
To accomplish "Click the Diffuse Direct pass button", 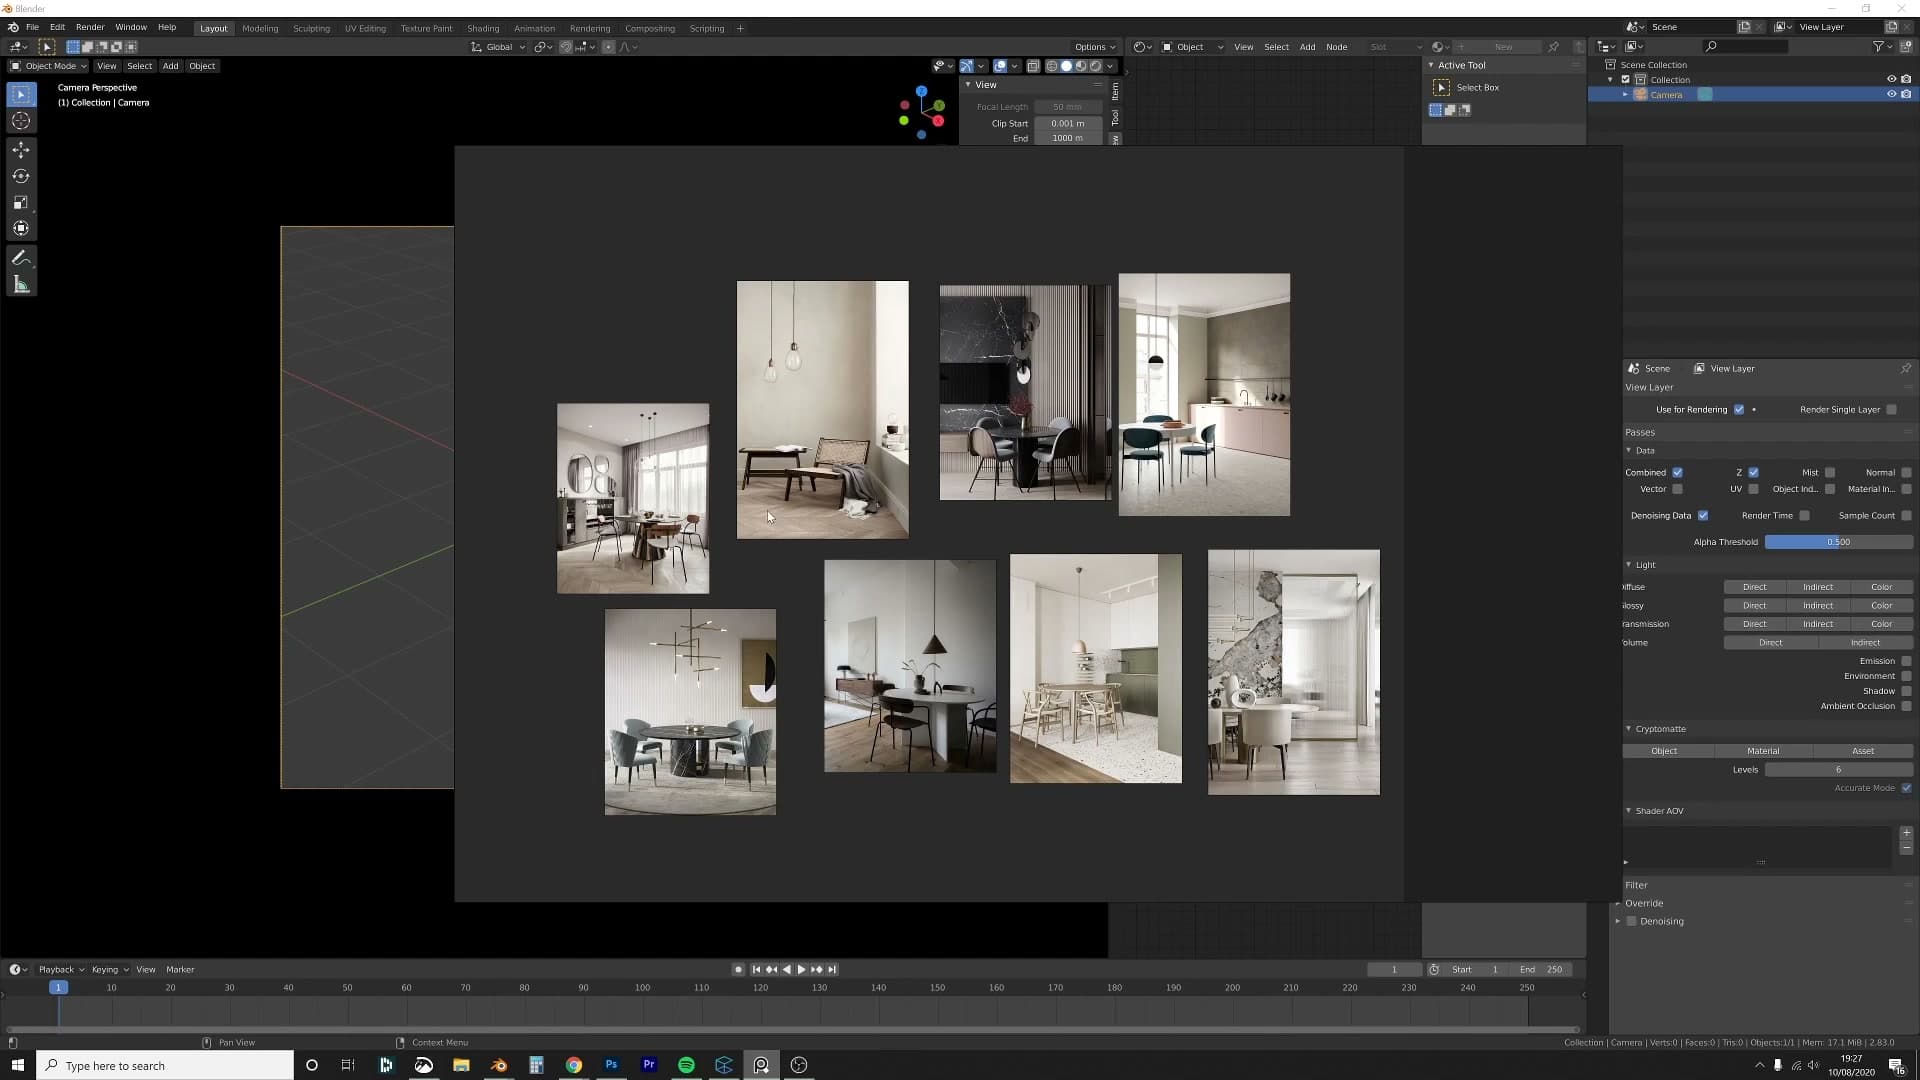I will click(x=1754, y=587).
